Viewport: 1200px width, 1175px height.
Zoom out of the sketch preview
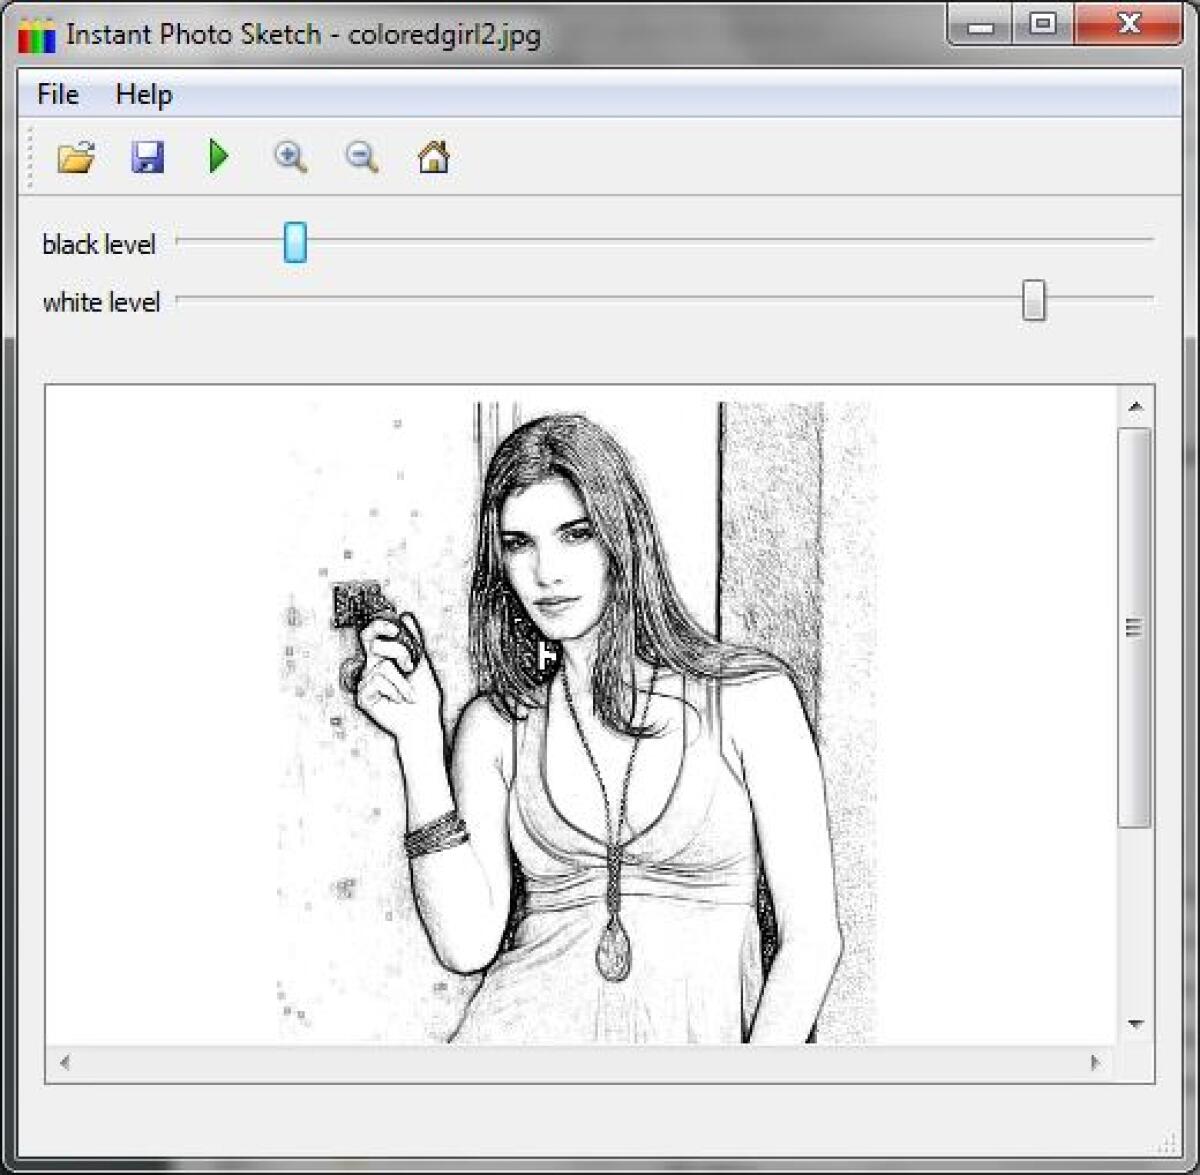pos(360,157)
